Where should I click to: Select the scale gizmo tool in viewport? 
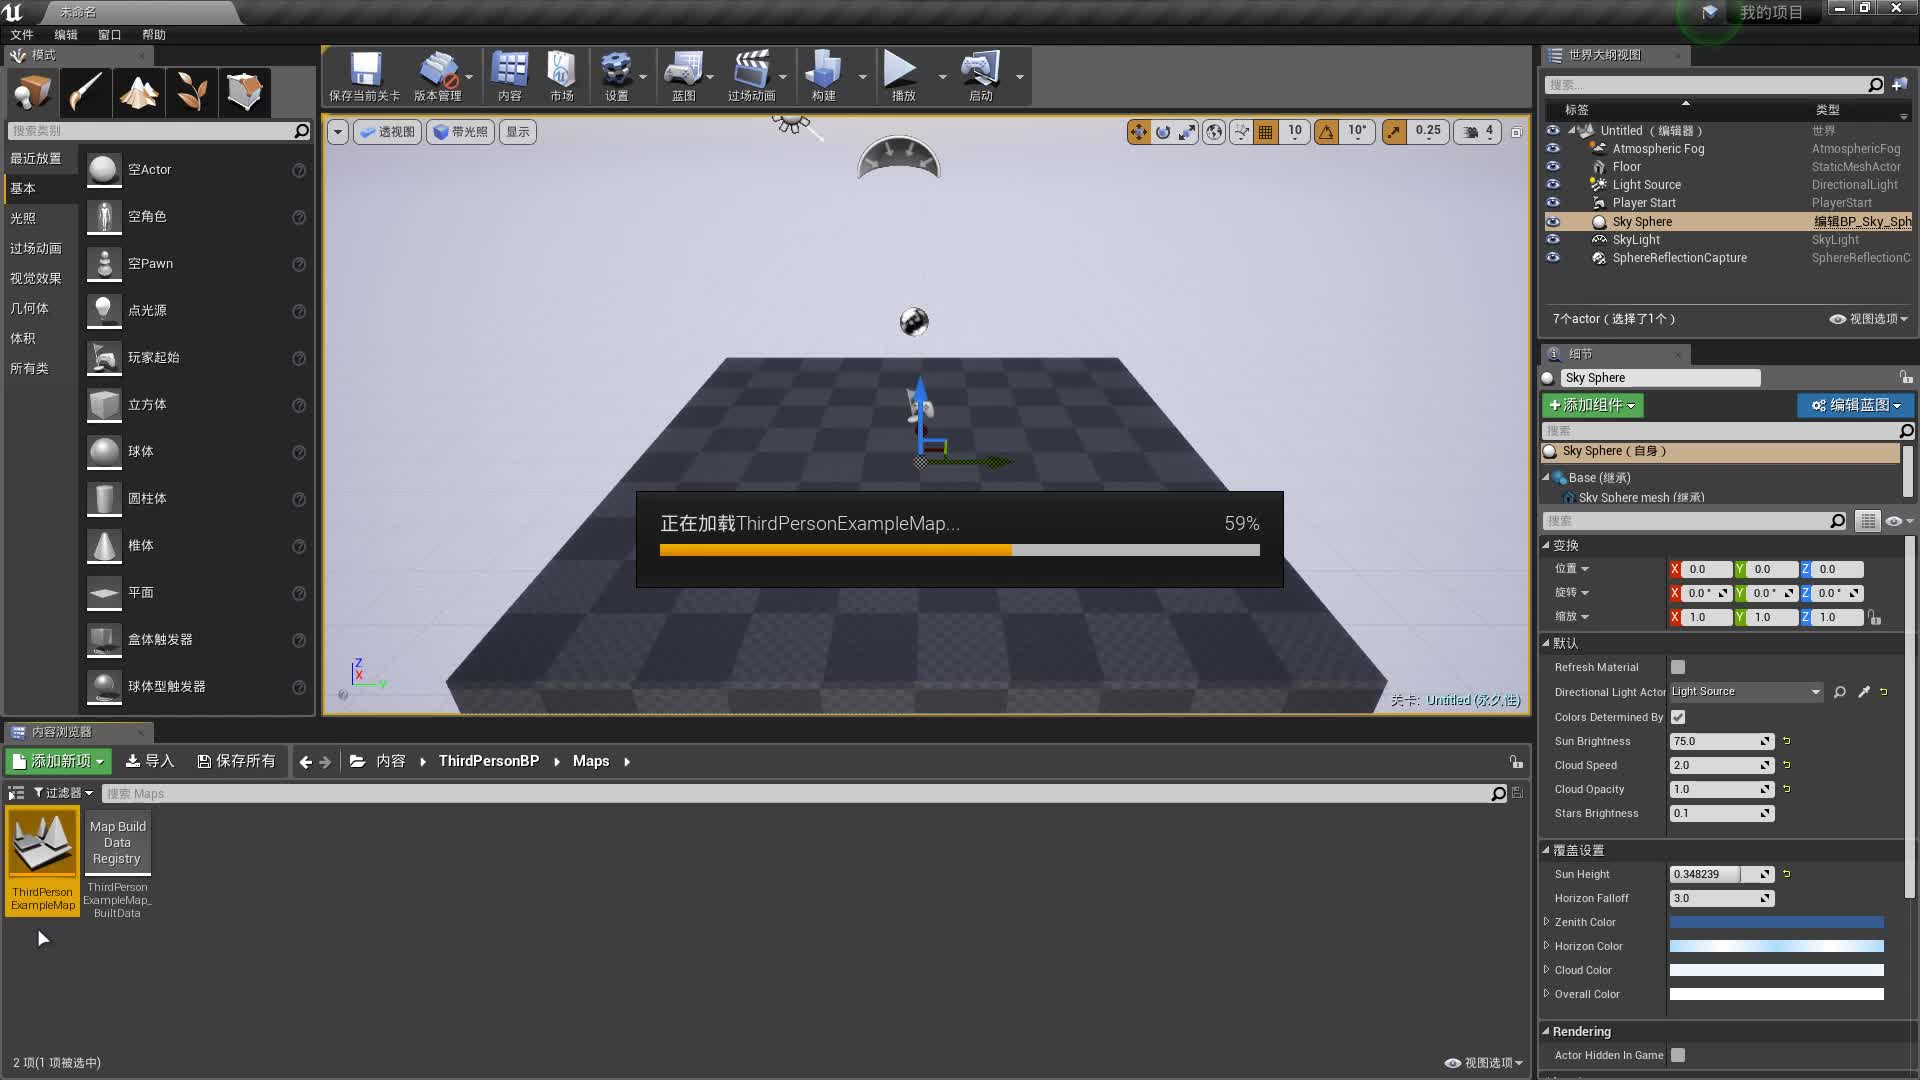pyautogui.click(x=1187, y=131)
